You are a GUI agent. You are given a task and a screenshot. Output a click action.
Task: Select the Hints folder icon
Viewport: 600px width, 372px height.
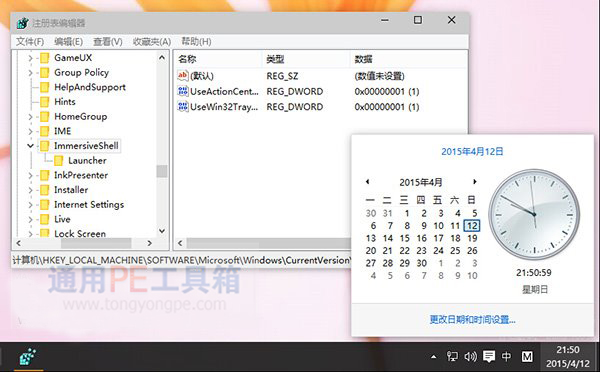pyautogui.click(x=45, y=102)
